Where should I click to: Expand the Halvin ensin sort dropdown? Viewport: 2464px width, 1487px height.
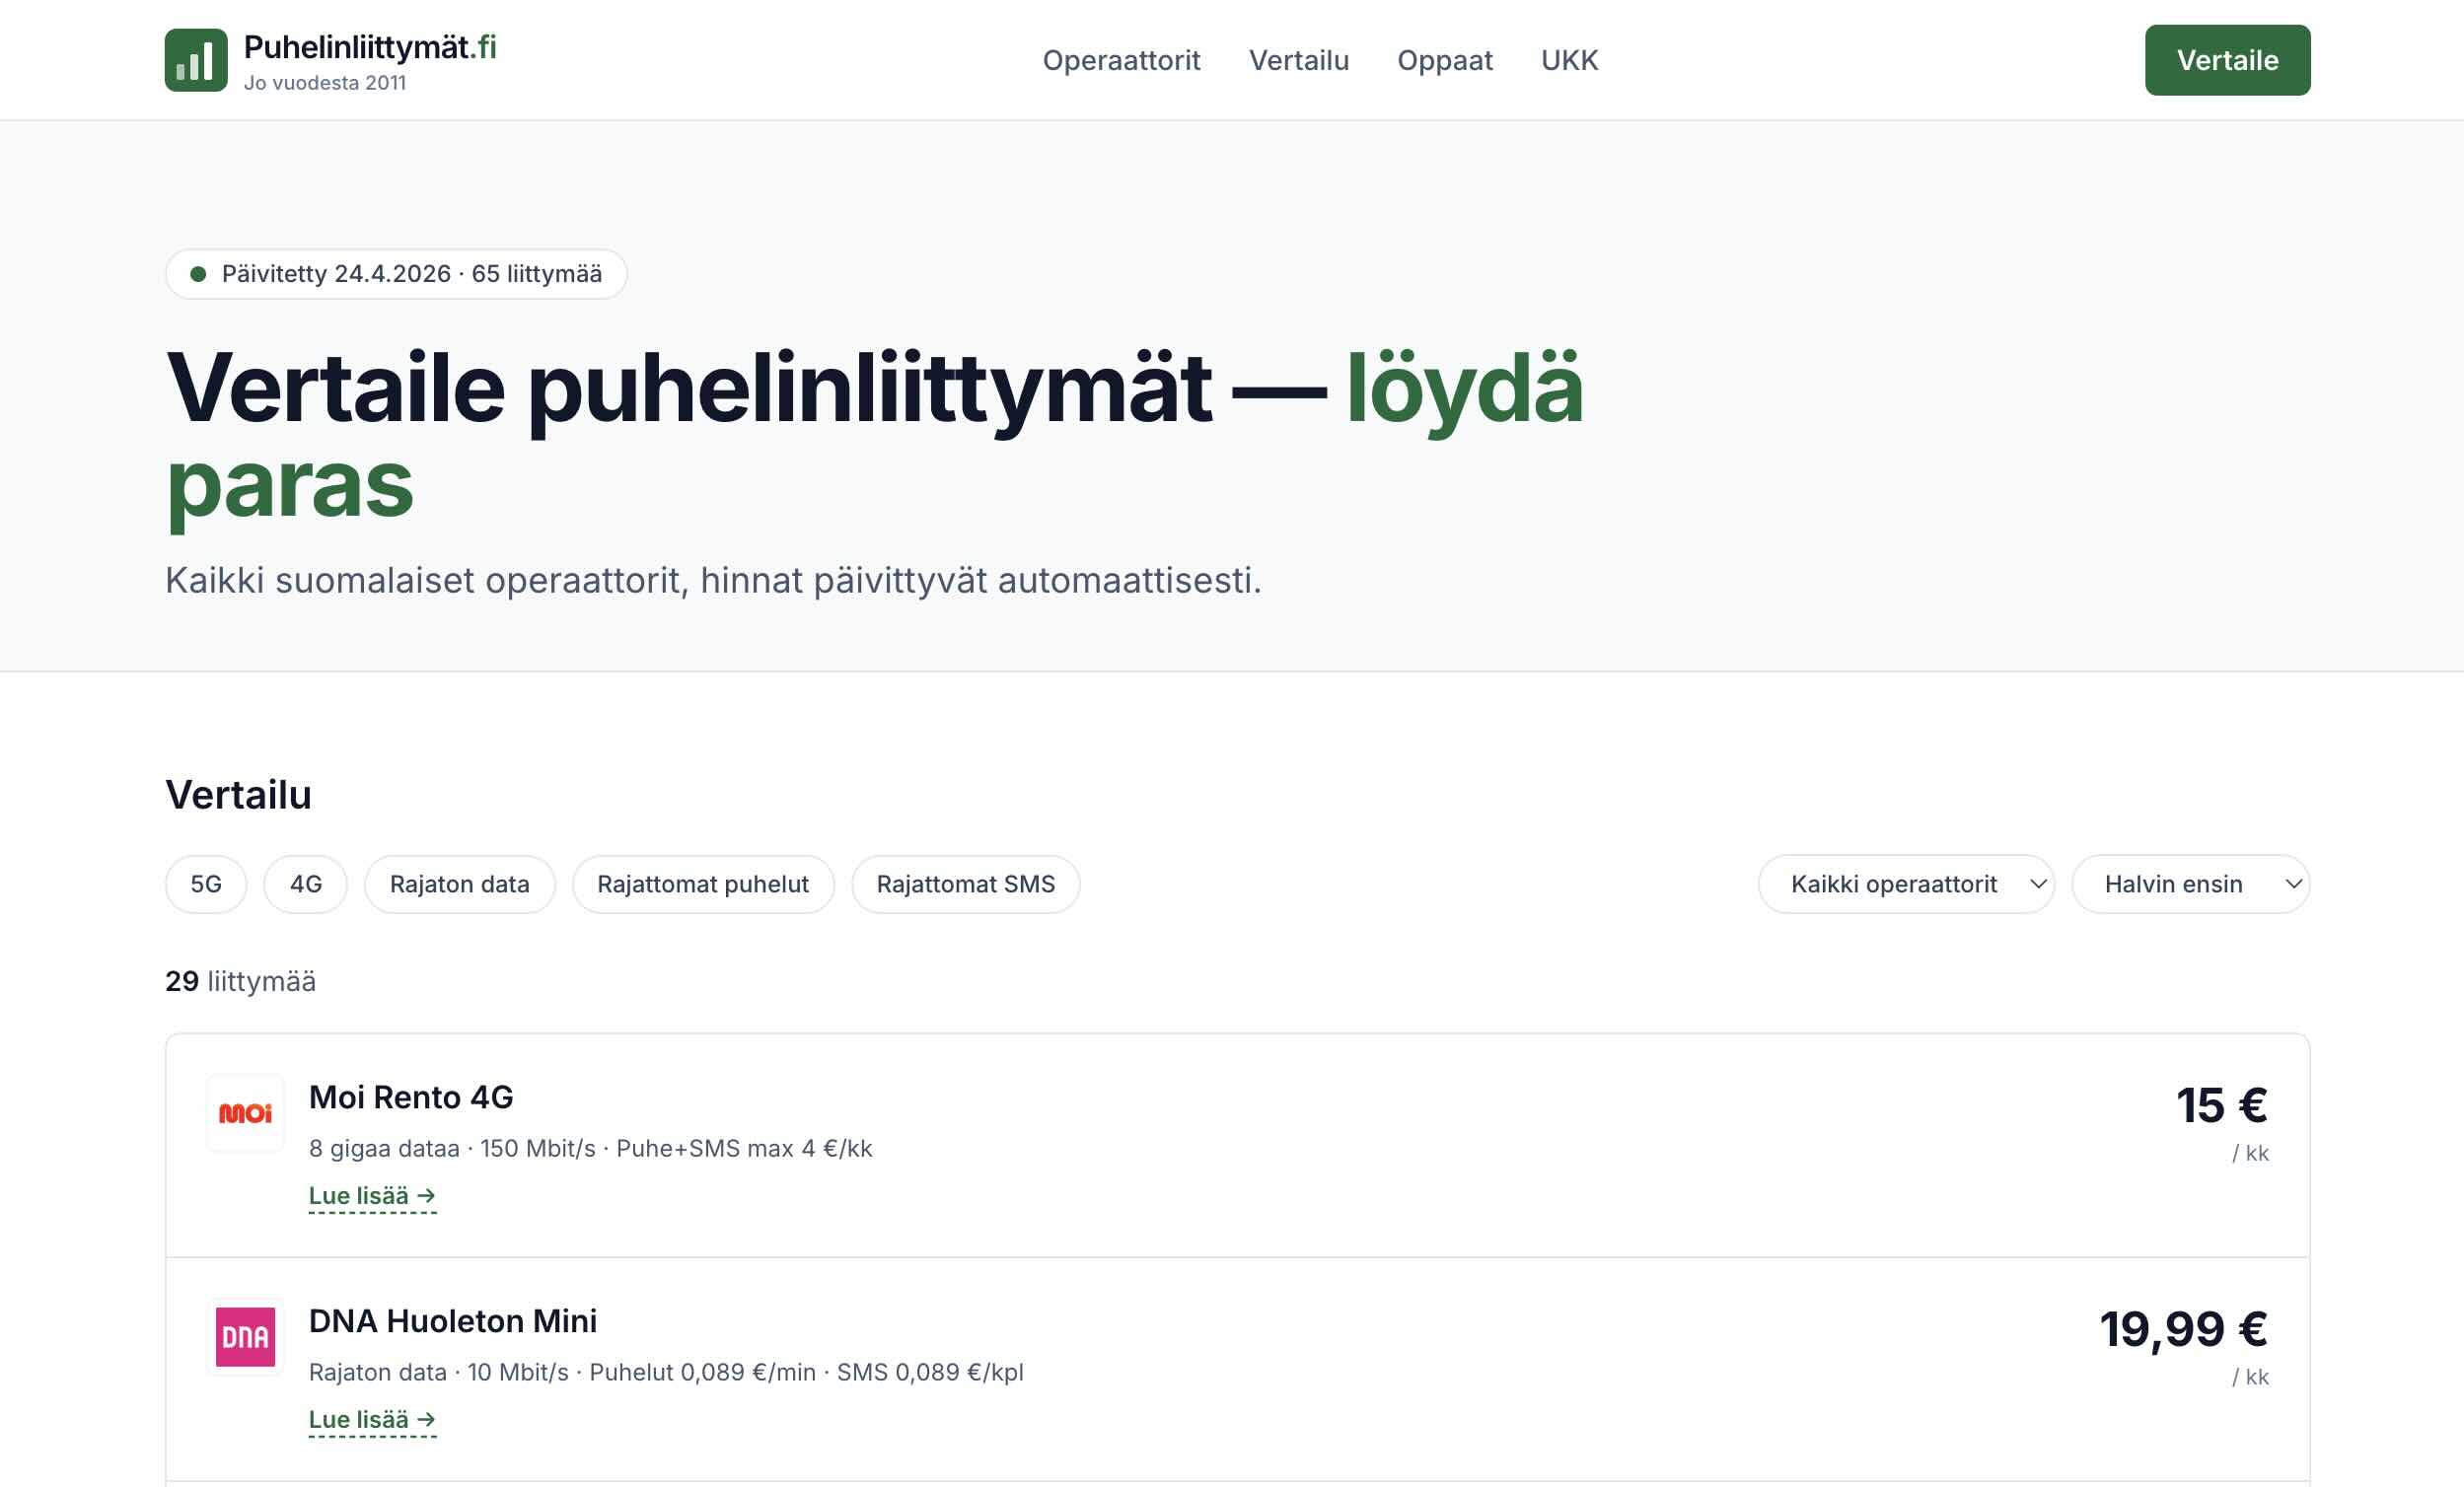coord(2191,884)
